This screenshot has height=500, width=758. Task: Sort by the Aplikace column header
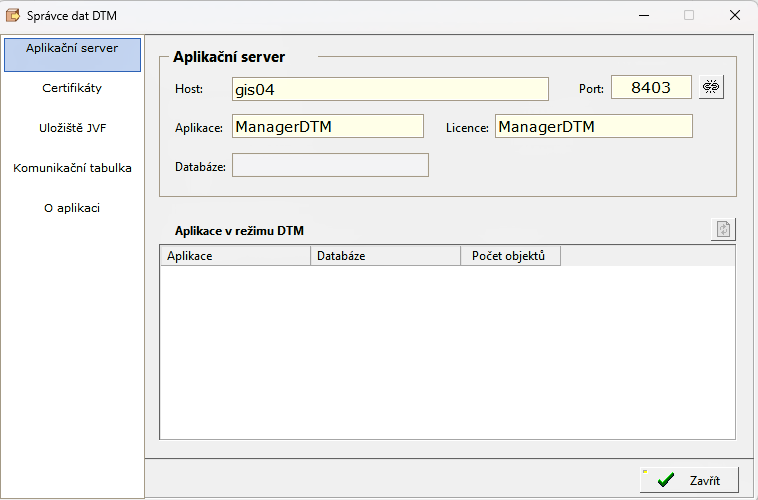[x=235, y=256]
